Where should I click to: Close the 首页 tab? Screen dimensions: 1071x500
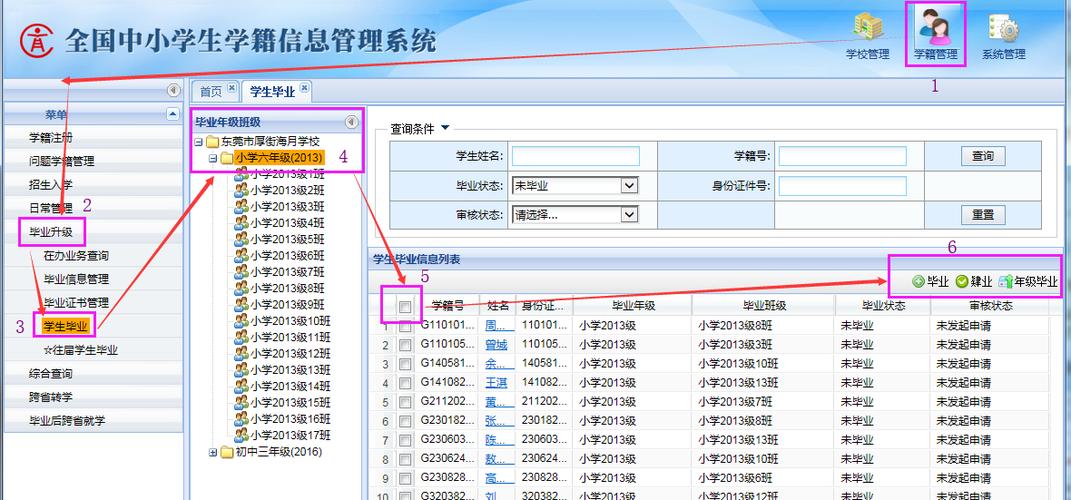pyautogui.click(x=232, y=87)
